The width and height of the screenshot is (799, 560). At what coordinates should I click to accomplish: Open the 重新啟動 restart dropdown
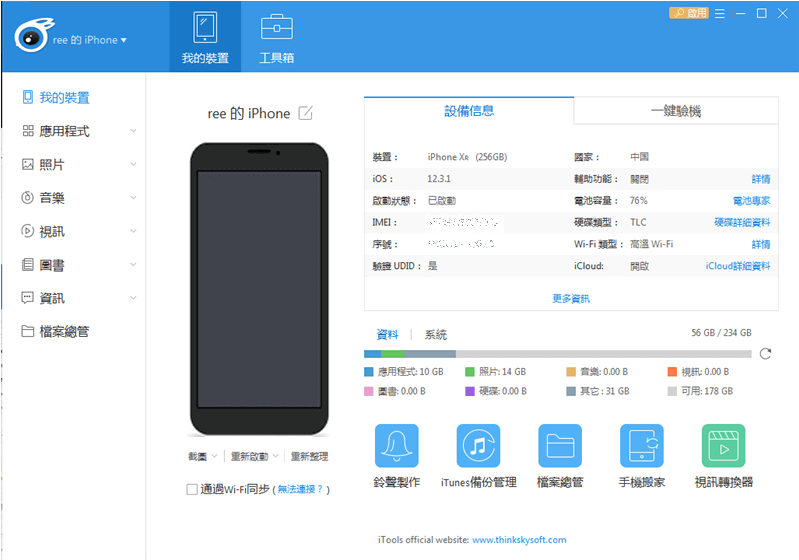point(254,456)
